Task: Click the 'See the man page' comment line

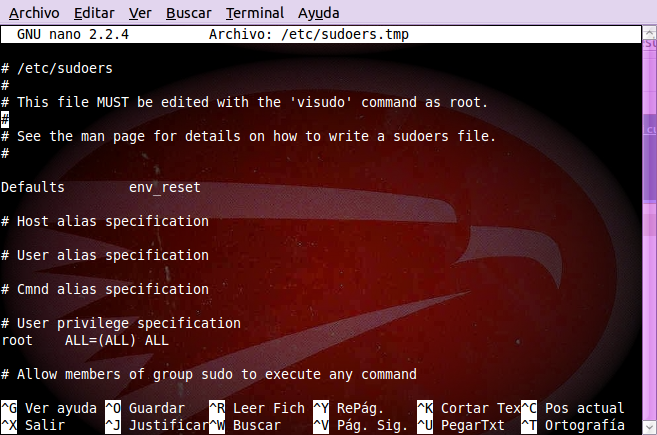Action: [248, 136]
